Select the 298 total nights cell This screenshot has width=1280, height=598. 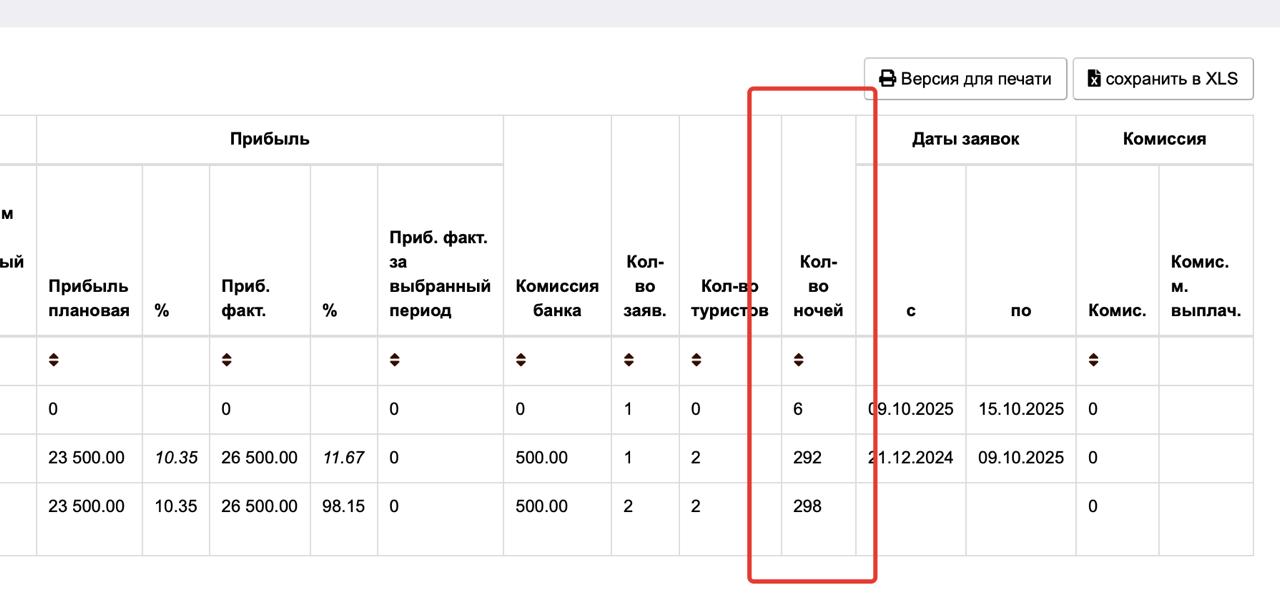807,506
